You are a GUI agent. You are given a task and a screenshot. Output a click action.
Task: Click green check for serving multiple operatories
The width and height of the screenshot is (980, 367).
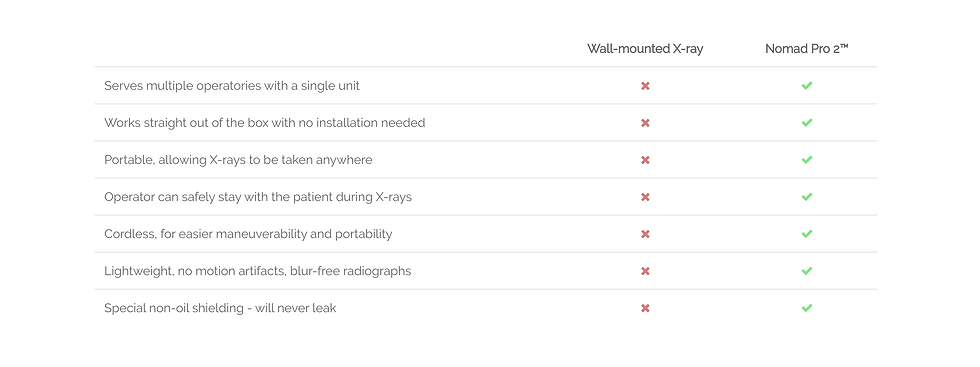[x=807, y=86]
